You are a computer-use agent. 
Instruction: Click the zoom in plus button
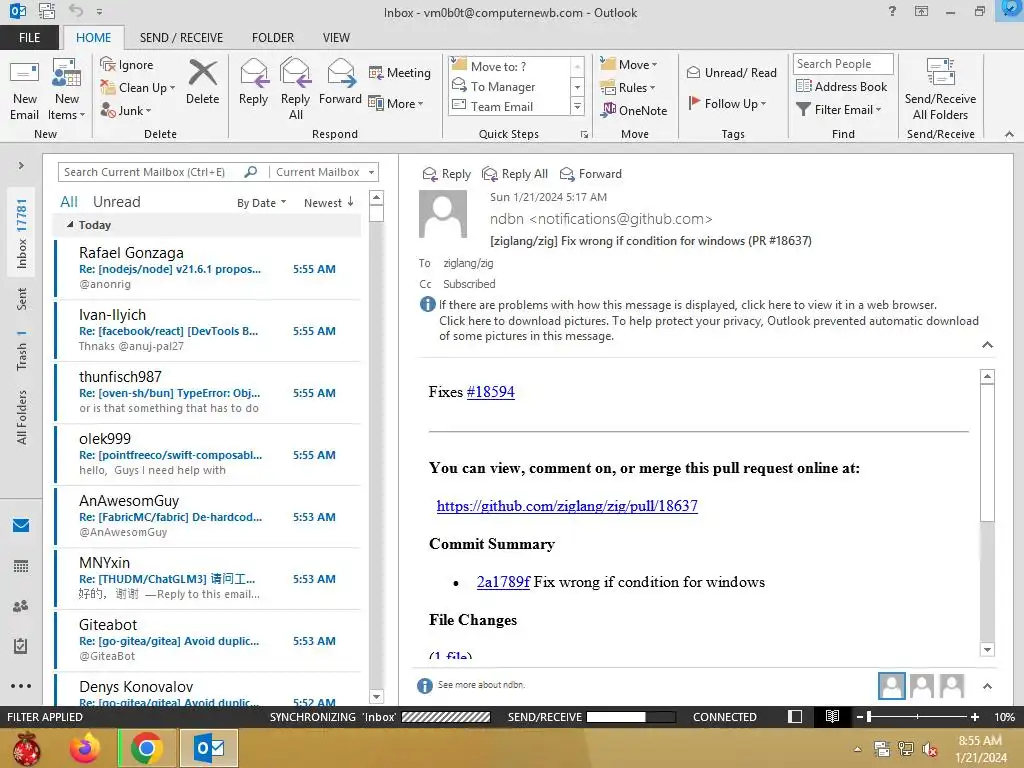[x=974, y=716]
